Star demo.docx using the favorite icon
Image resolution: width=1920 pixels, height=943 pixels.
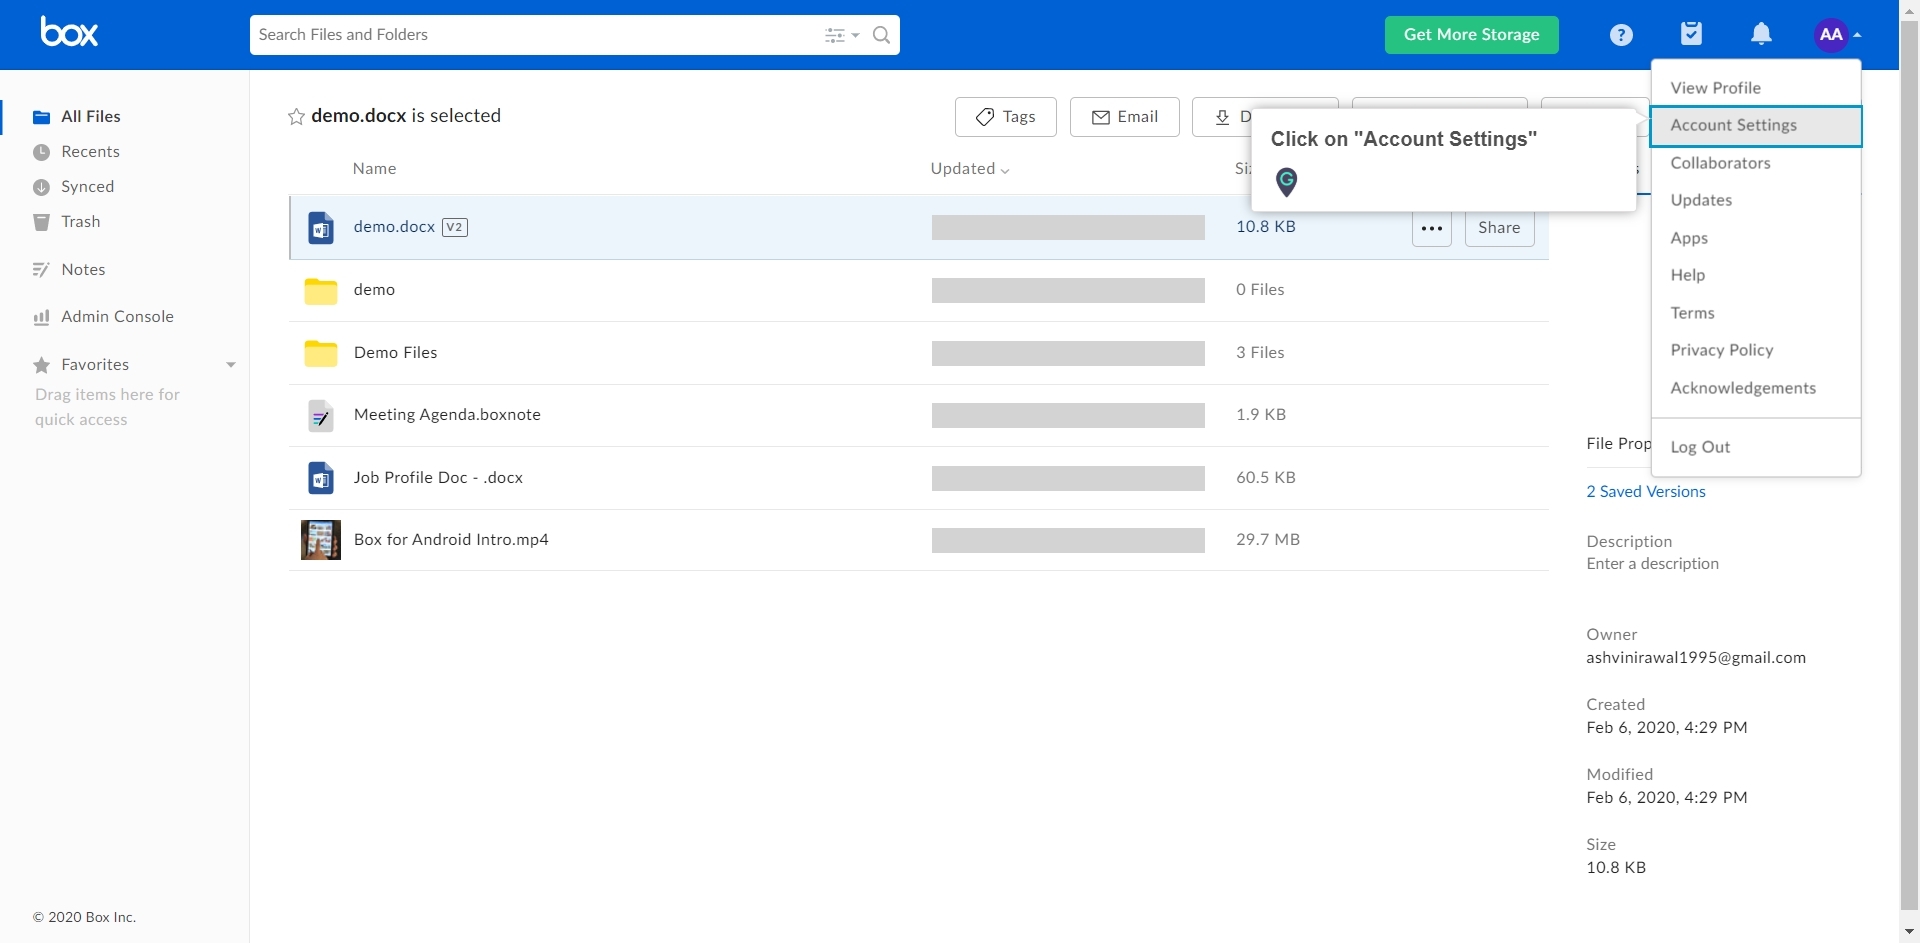pos(295,116)
